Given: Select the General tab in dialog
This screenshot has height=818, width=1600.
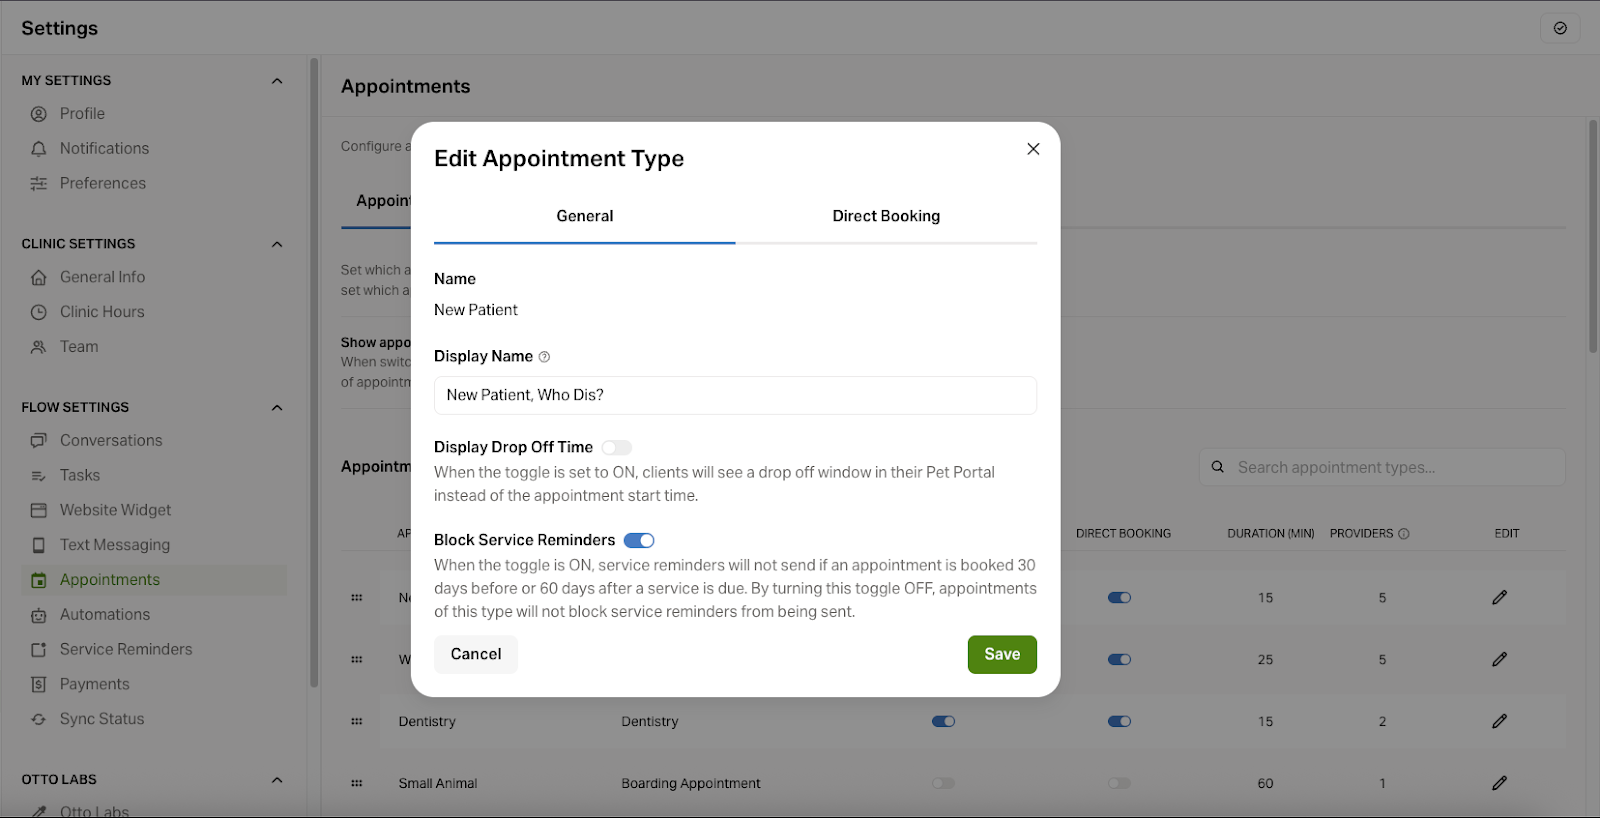Looking at the screenshot, I should (x=585, y=216).
